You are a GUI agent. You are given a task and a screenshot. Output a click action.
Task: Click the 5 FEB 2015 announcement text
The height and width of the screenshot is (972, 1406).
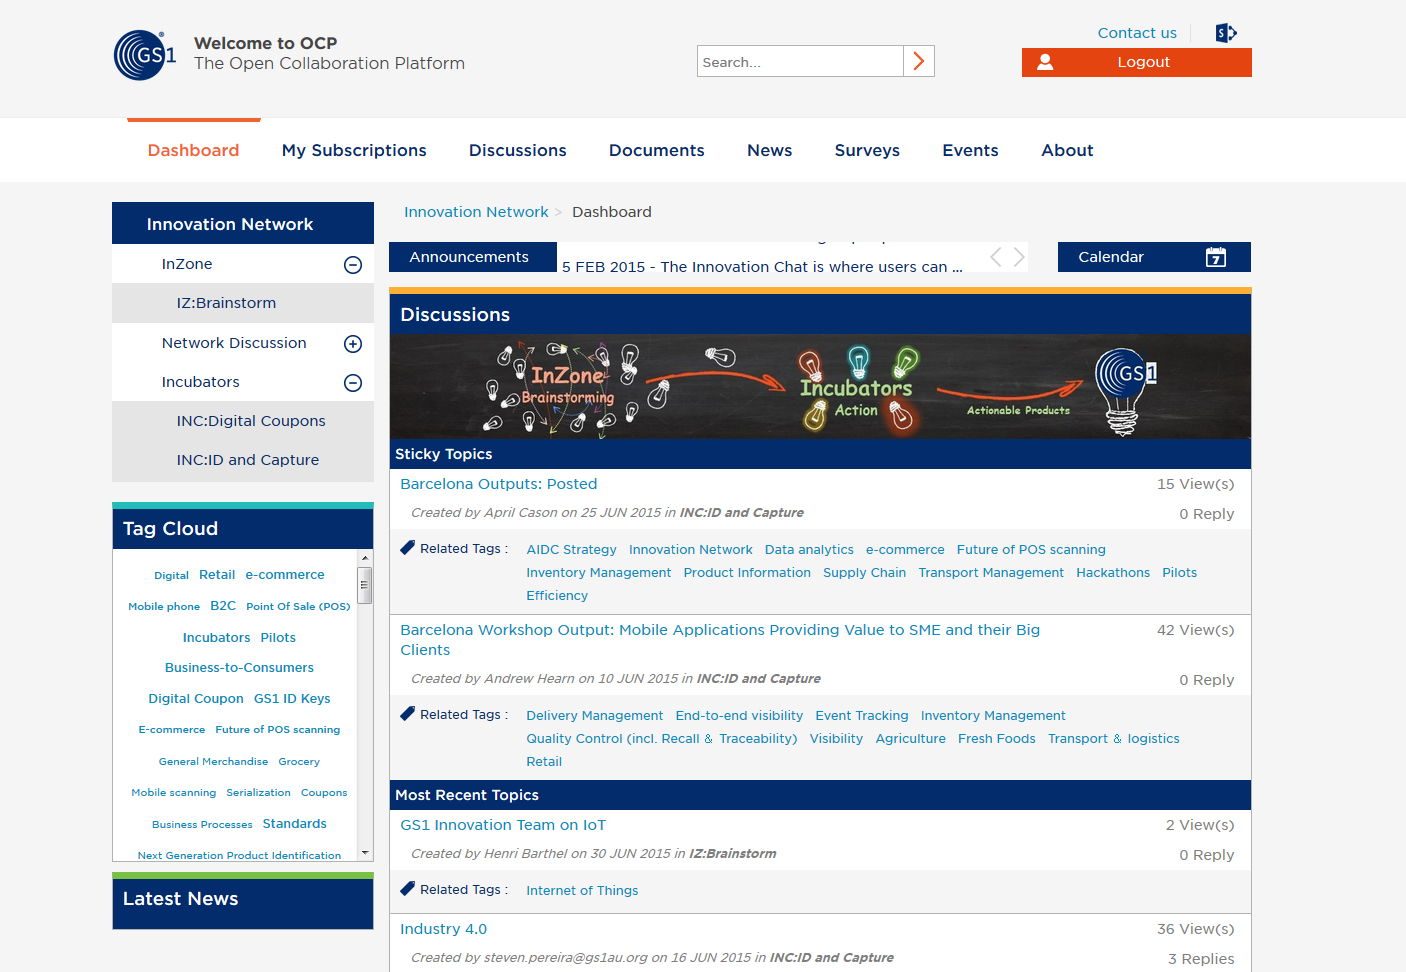(762, 267)
